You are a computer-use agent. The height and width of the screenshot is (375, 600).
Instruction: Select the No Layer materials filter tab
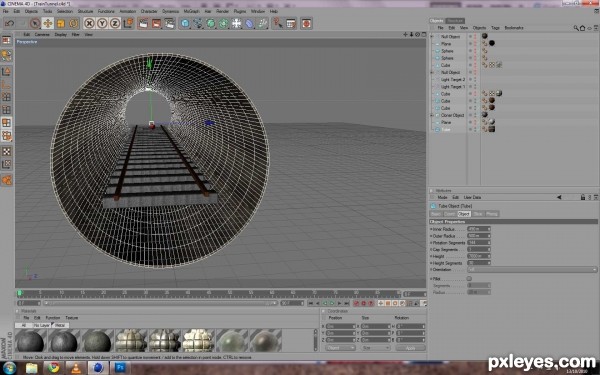(x=41, y=325)
